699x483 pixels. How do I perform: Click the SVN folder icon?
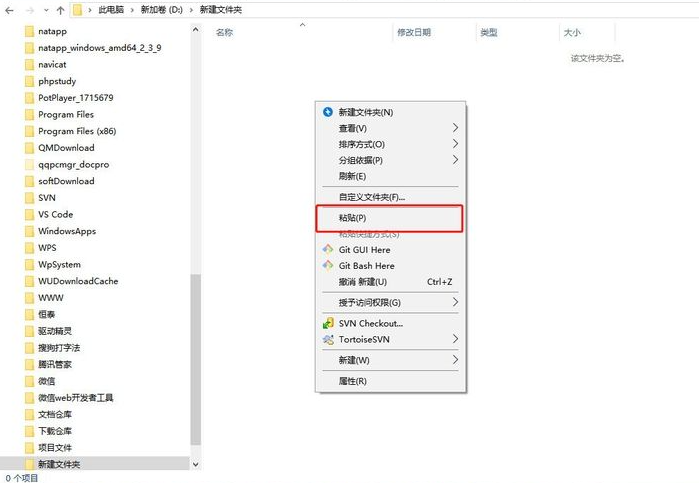coord(29,198)
